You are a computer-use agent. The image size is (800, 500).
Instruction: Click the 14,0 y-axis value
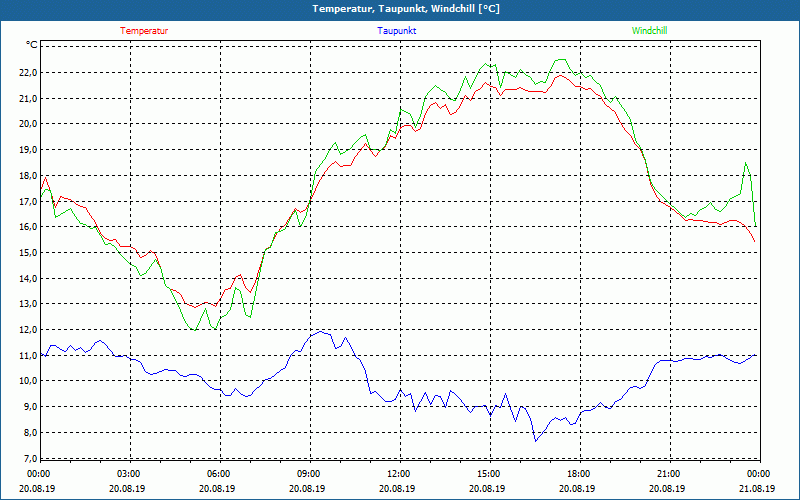(x=29, y=278)
